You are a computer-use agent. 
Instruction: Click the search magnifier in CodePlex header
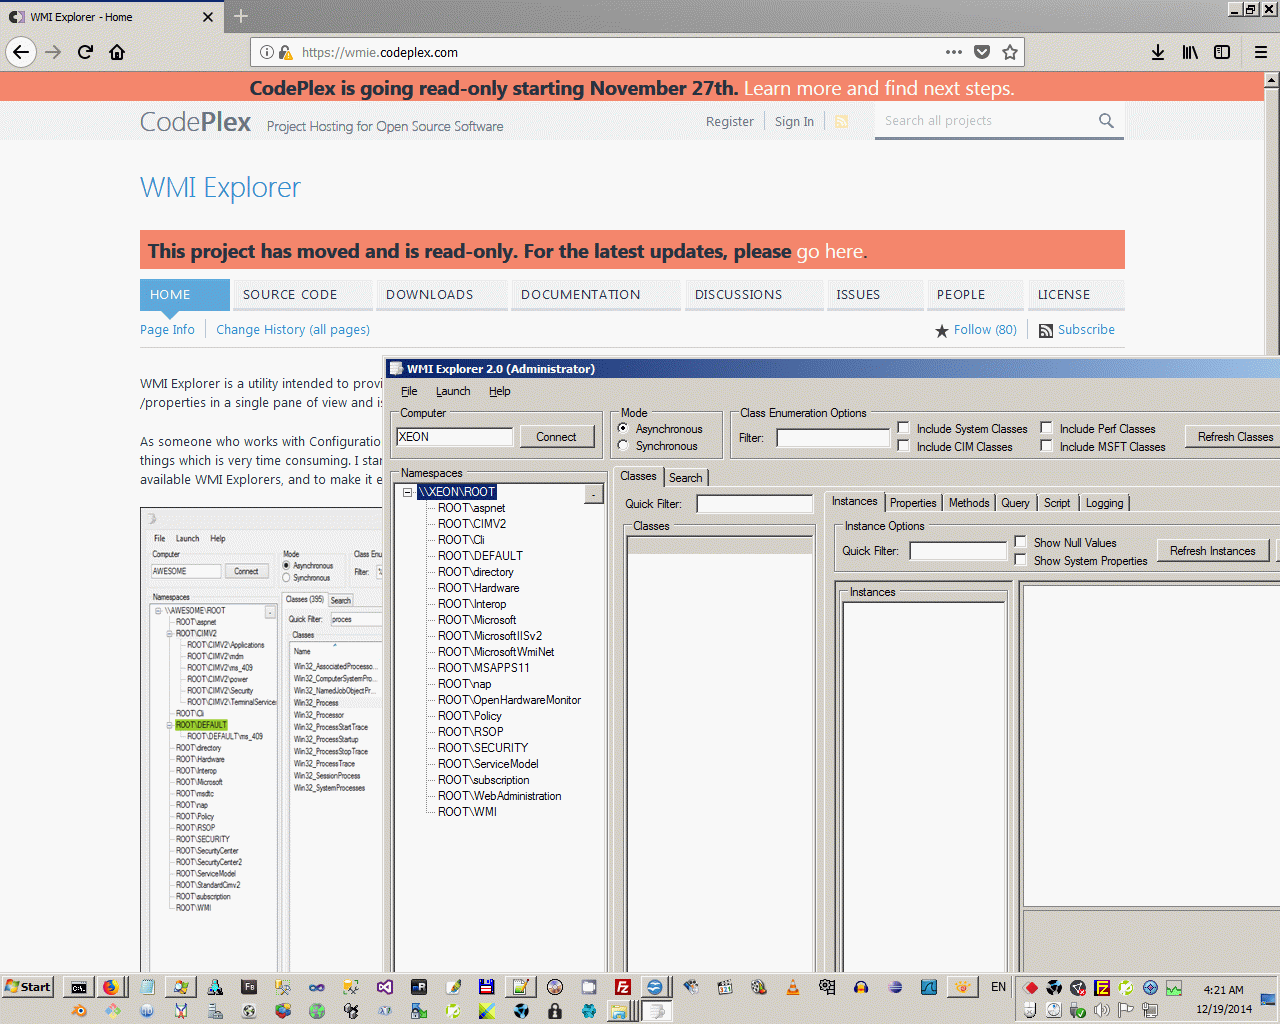(x=1106, y=121)
